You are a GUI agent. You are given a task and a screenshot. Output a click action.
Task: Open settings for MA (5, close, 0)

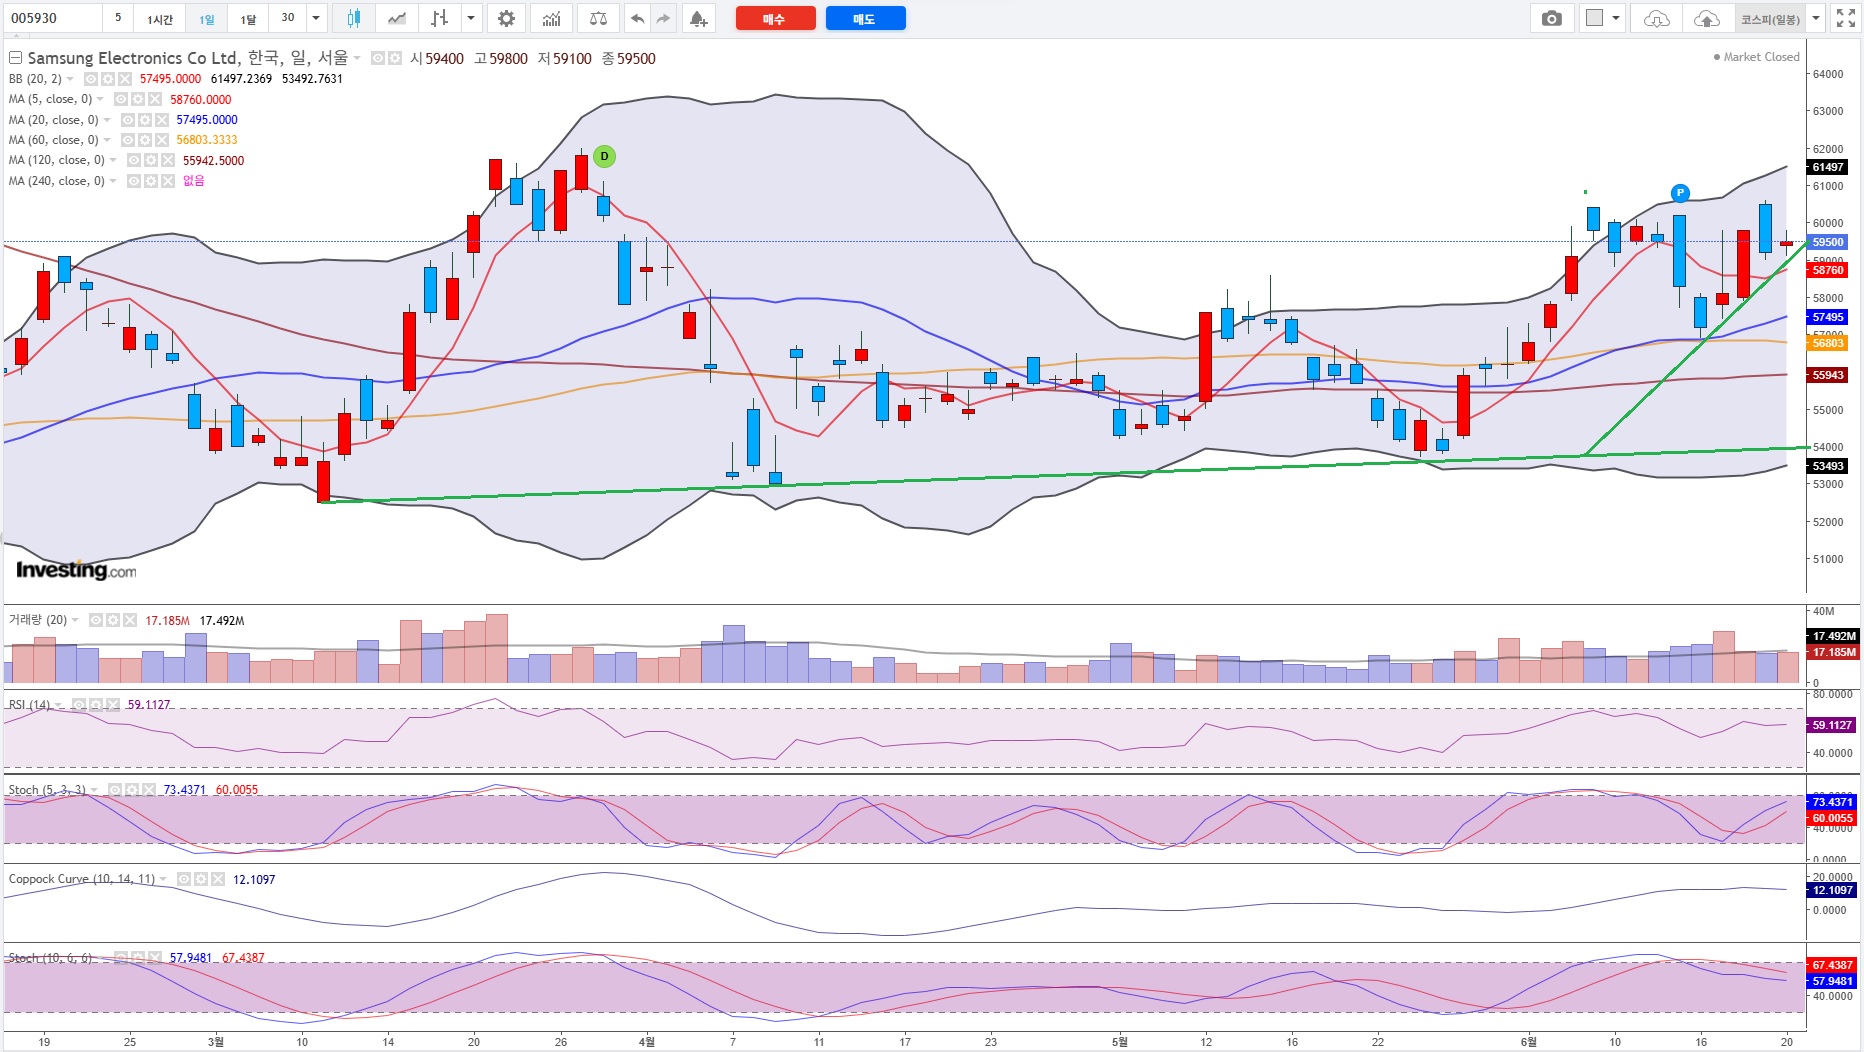click(x=138, y=99)
